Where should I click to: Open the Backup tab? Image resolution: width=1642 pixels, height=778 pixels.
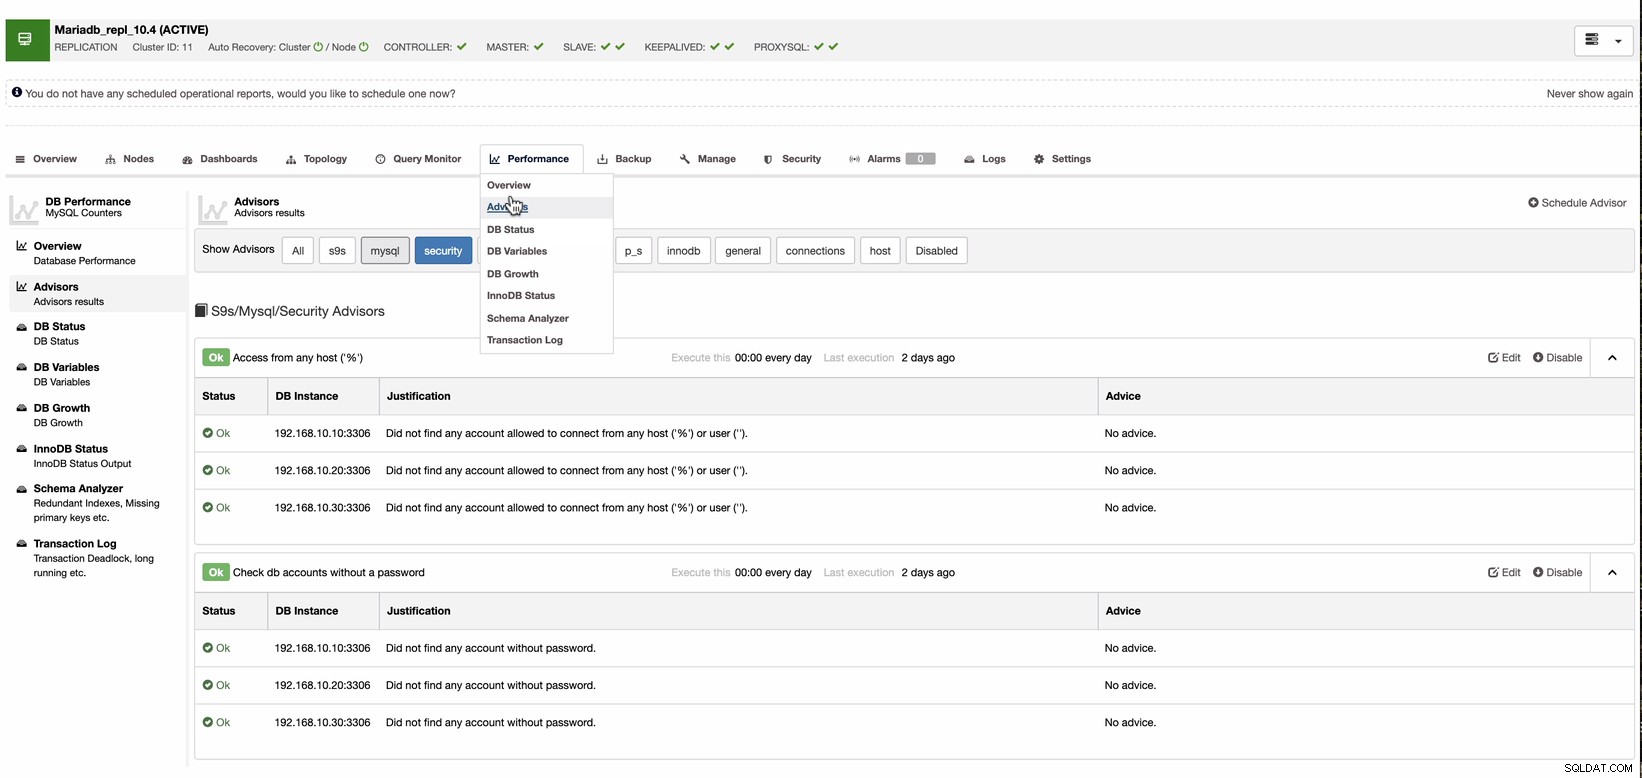624,159
